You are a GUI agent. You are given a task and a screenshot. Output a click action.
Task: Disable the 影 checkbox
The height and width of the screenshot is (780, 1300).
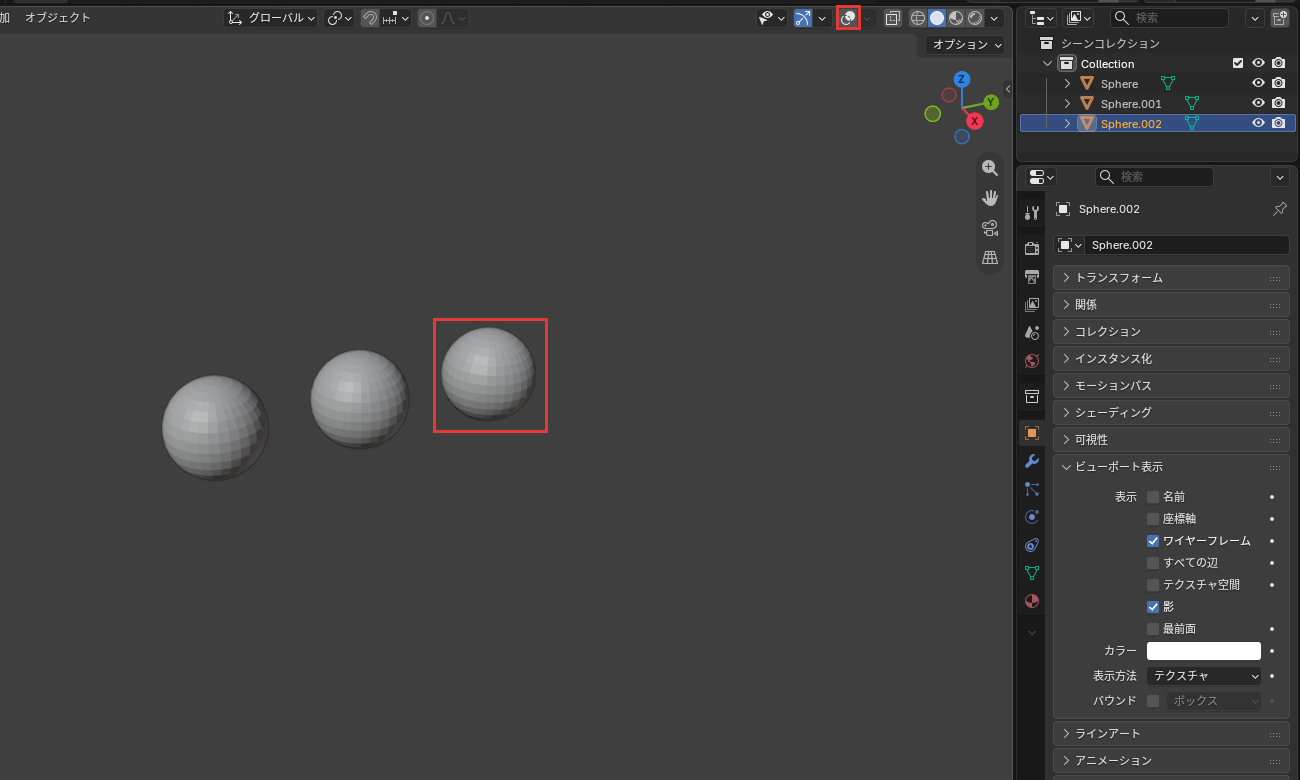(x=1153, y=607)
